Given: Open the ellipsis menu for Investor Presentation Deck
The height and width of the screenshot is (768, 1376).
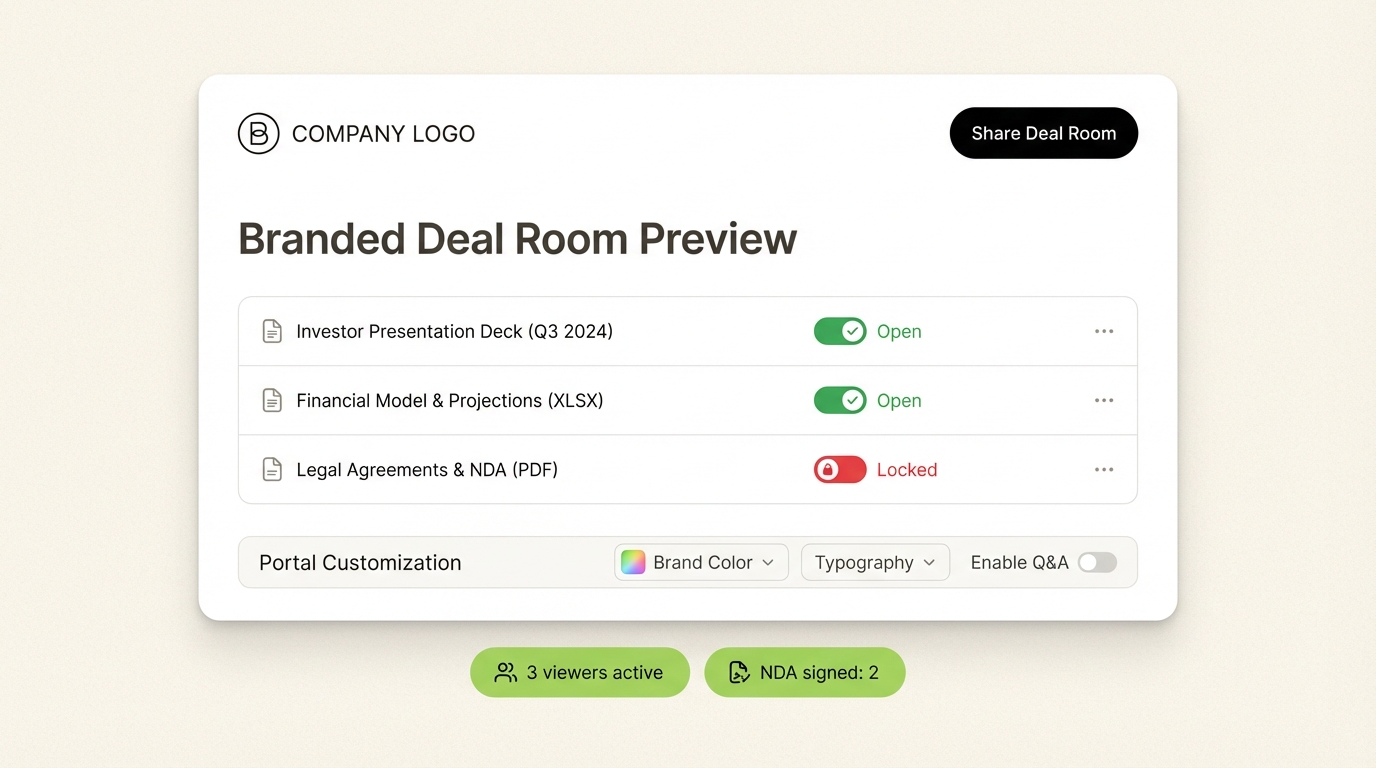Looking at the screenshot, I should tap(1104, 331).
